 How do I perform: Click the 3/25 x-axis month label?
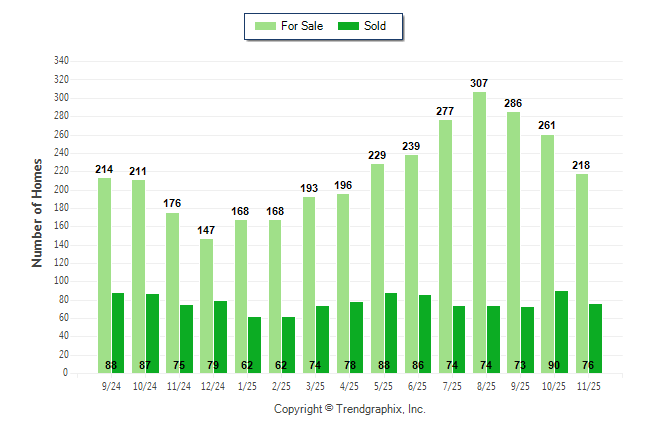coord(316,386)
